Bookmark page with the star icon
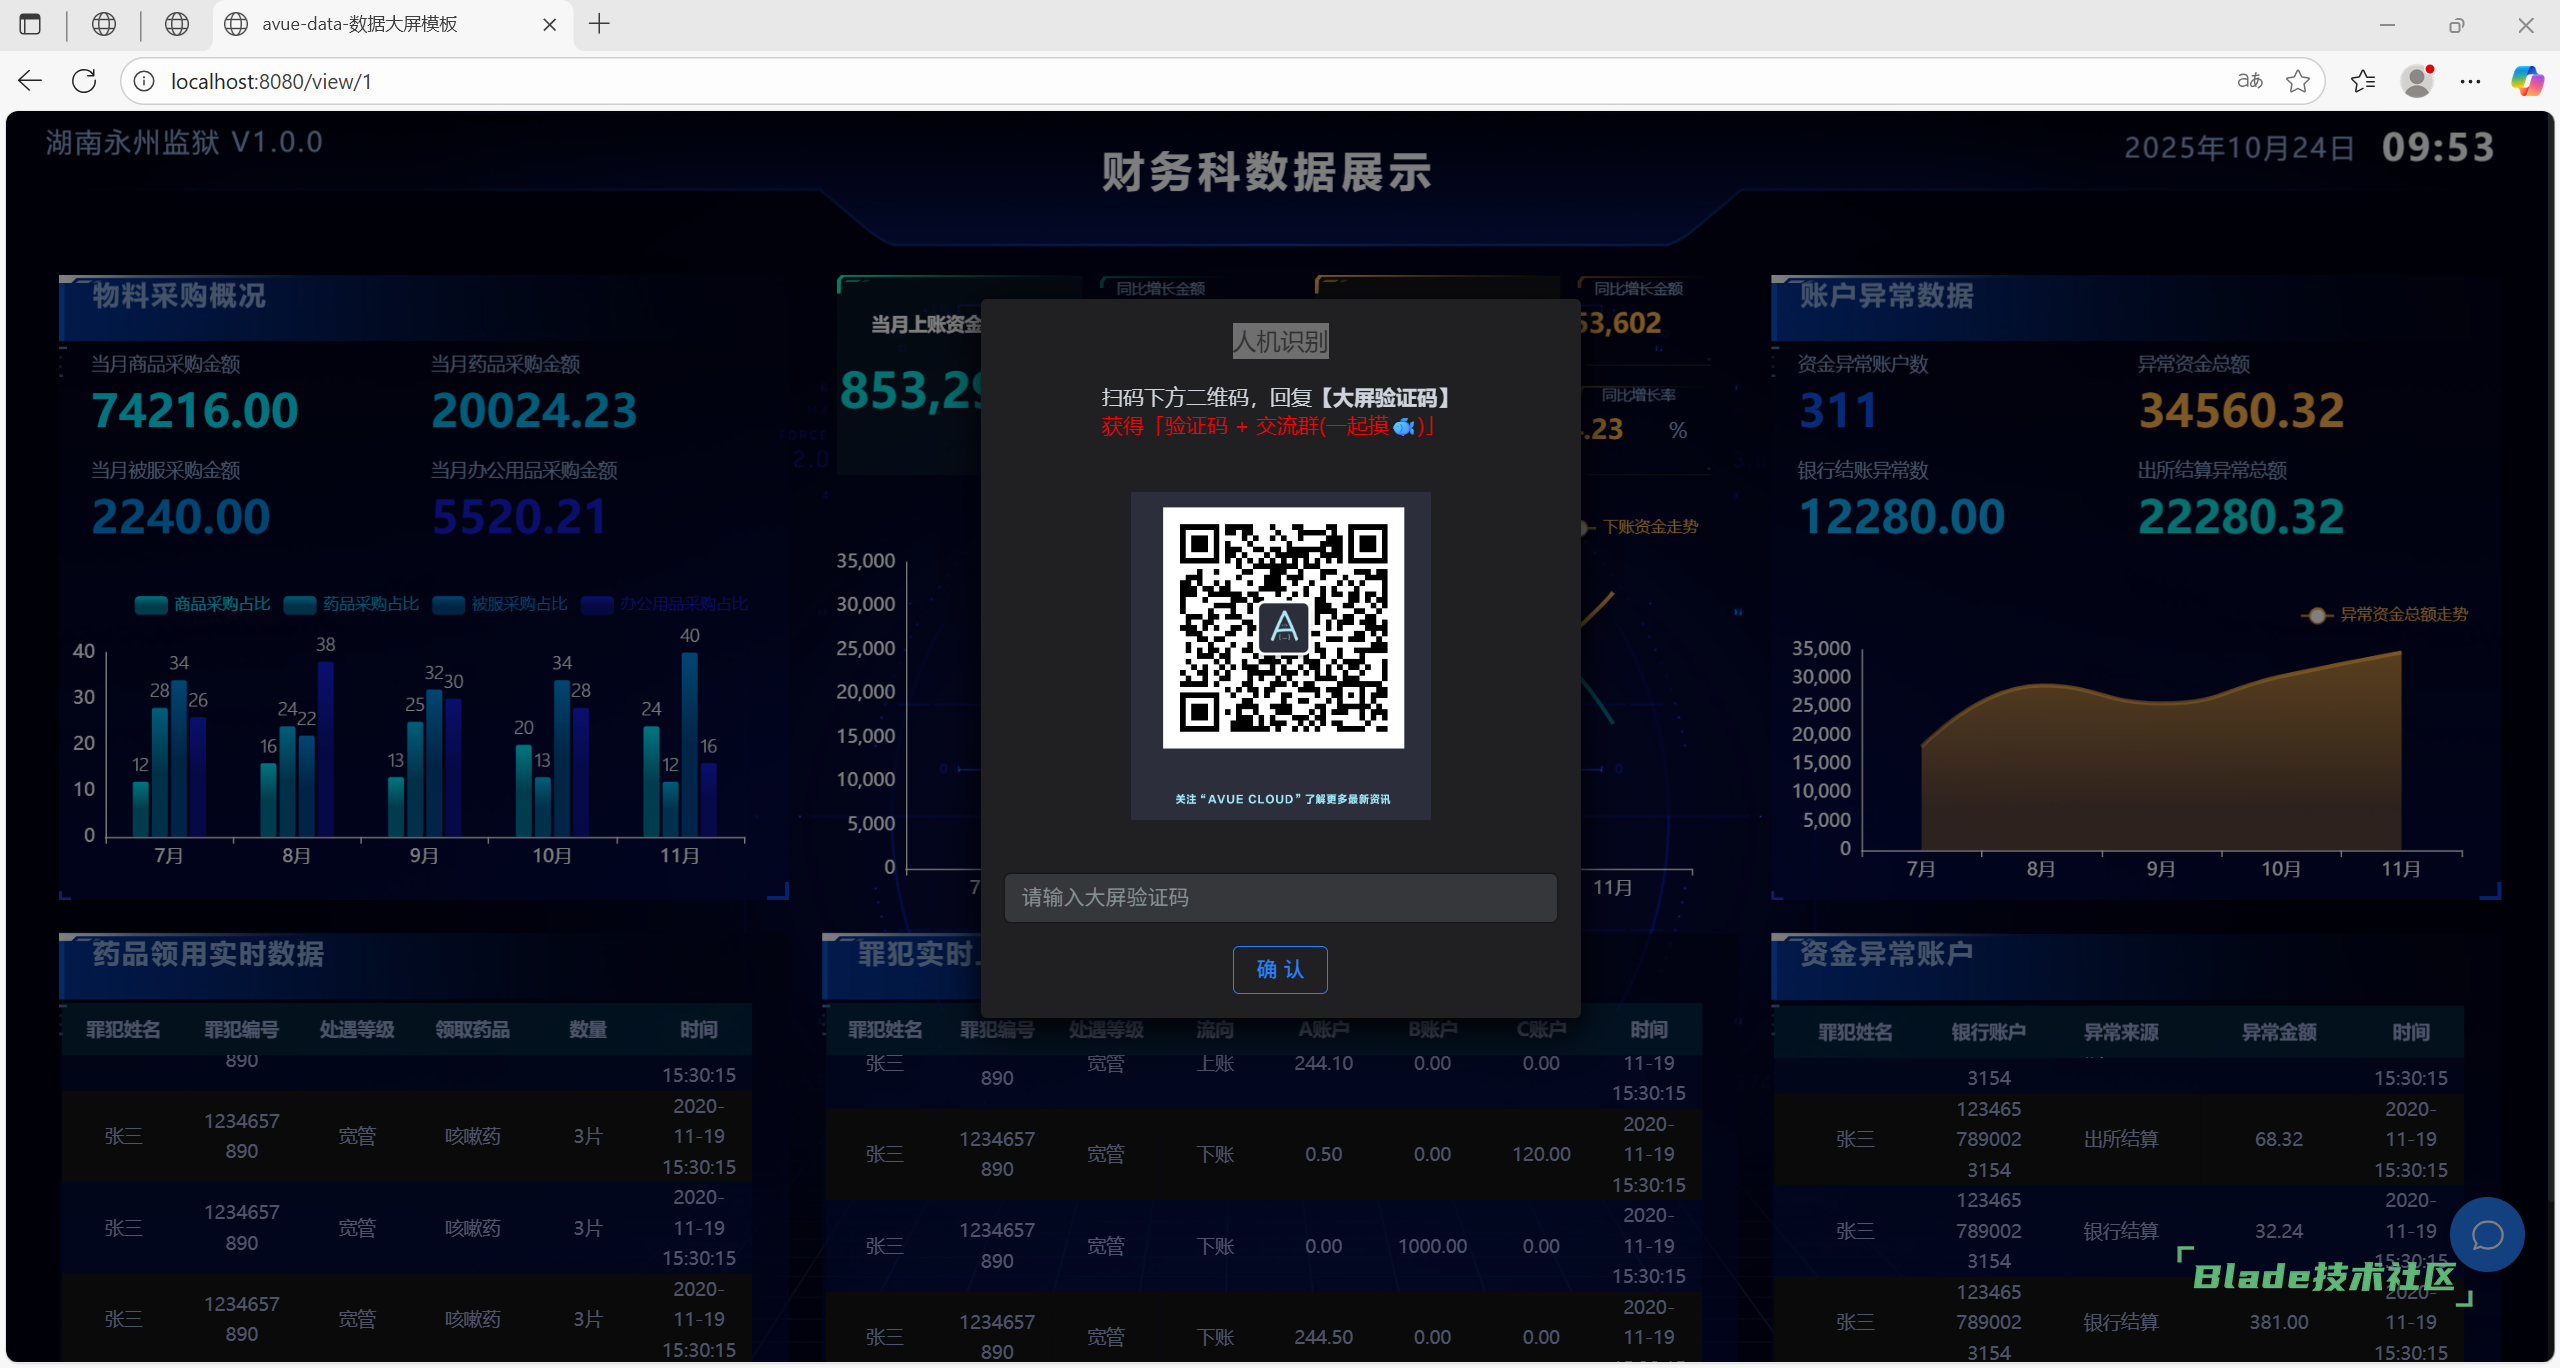The width and height of the screenshot is (2560, 1368). click(x=2298, y=81)
